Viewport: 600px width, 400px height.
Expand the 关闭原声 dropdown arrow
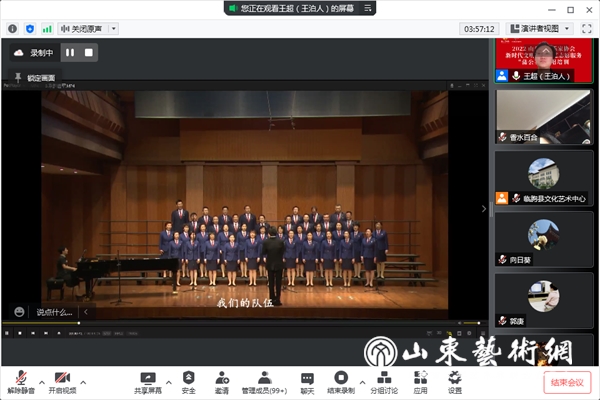[x=113, y=29]
